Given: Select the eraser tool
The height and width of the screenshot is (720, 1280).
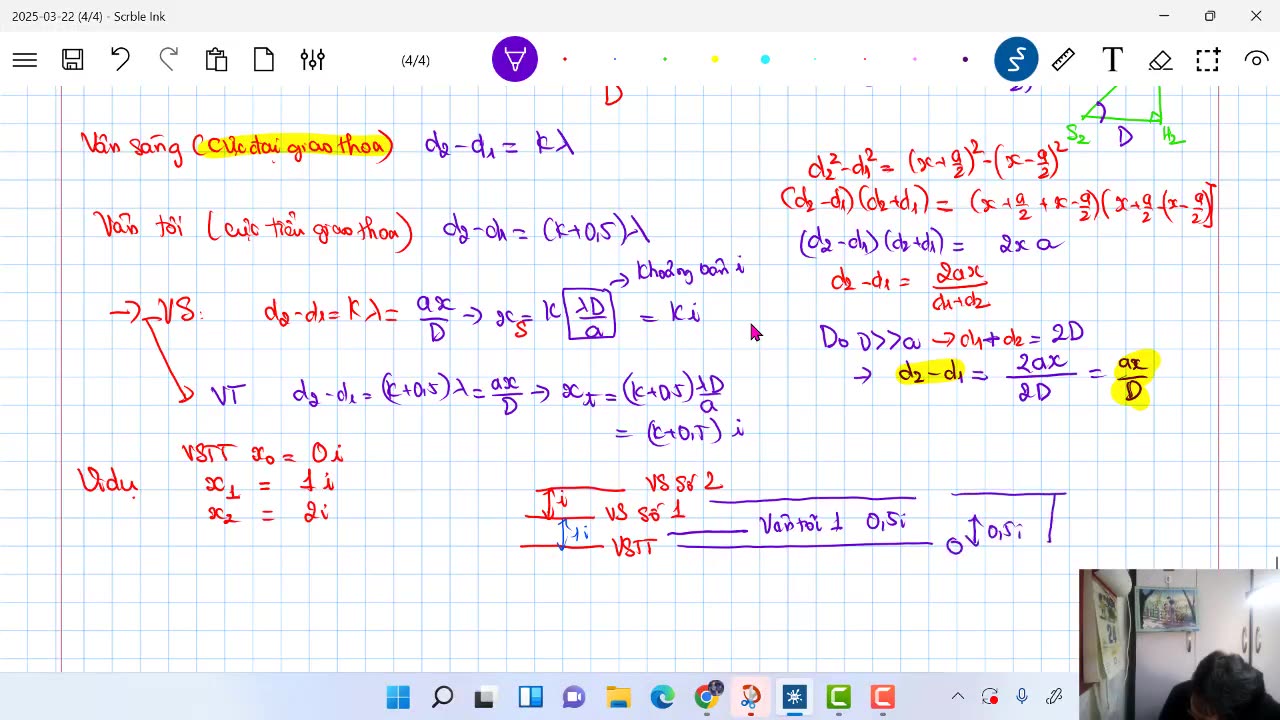Looking at the screenshot, I should [1160, 60].
